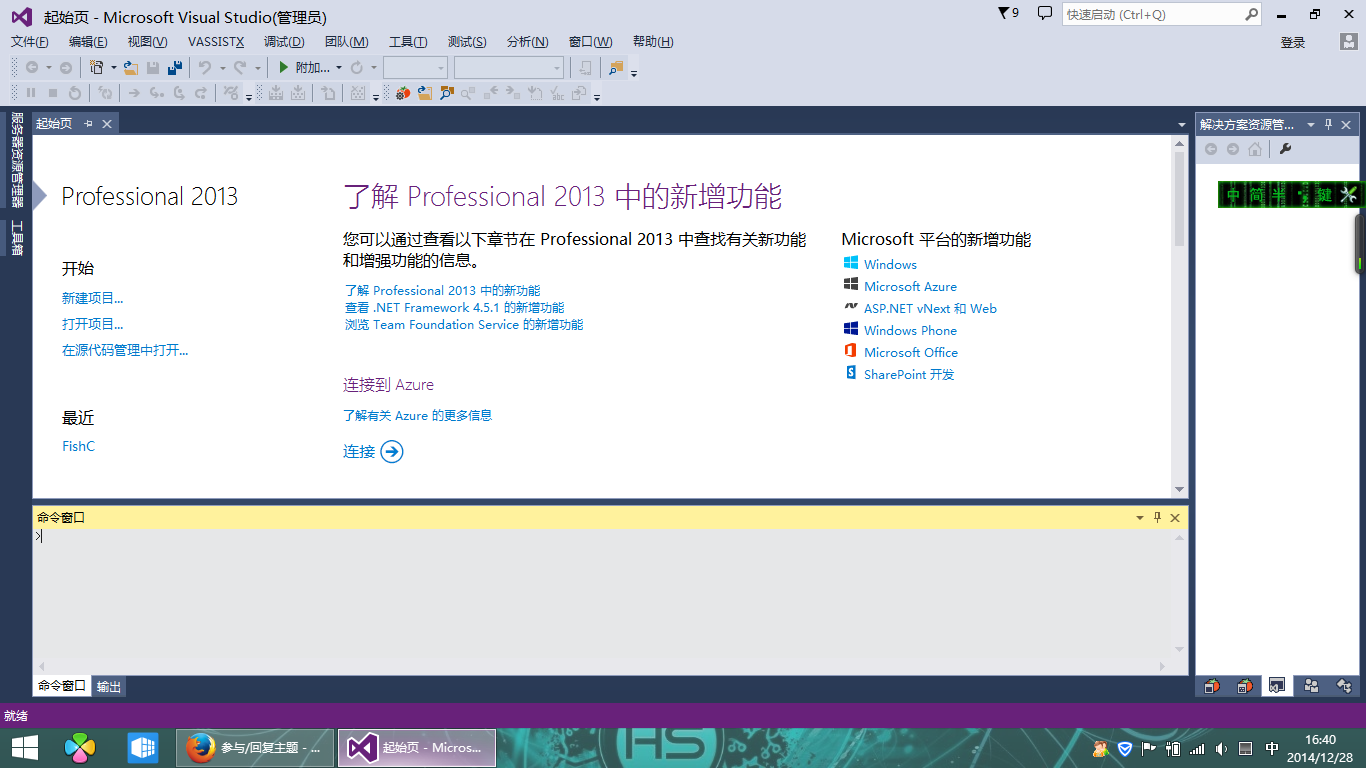
Task: Click the New Project toolbar icon
Action: pos(96,67)
